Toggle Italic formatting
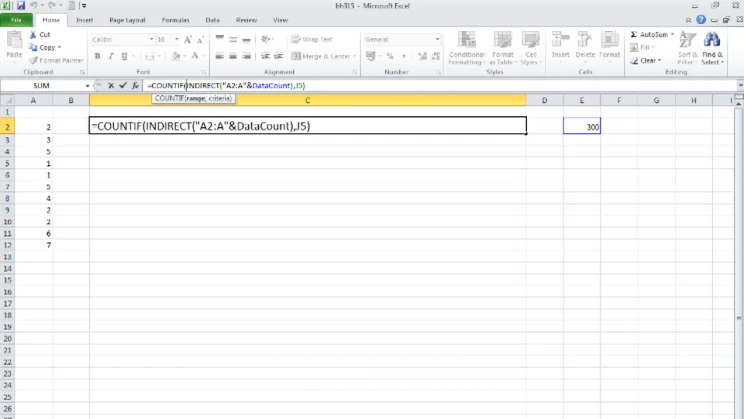The width and height of the screenshot is (744, 419). click(109, 56)
